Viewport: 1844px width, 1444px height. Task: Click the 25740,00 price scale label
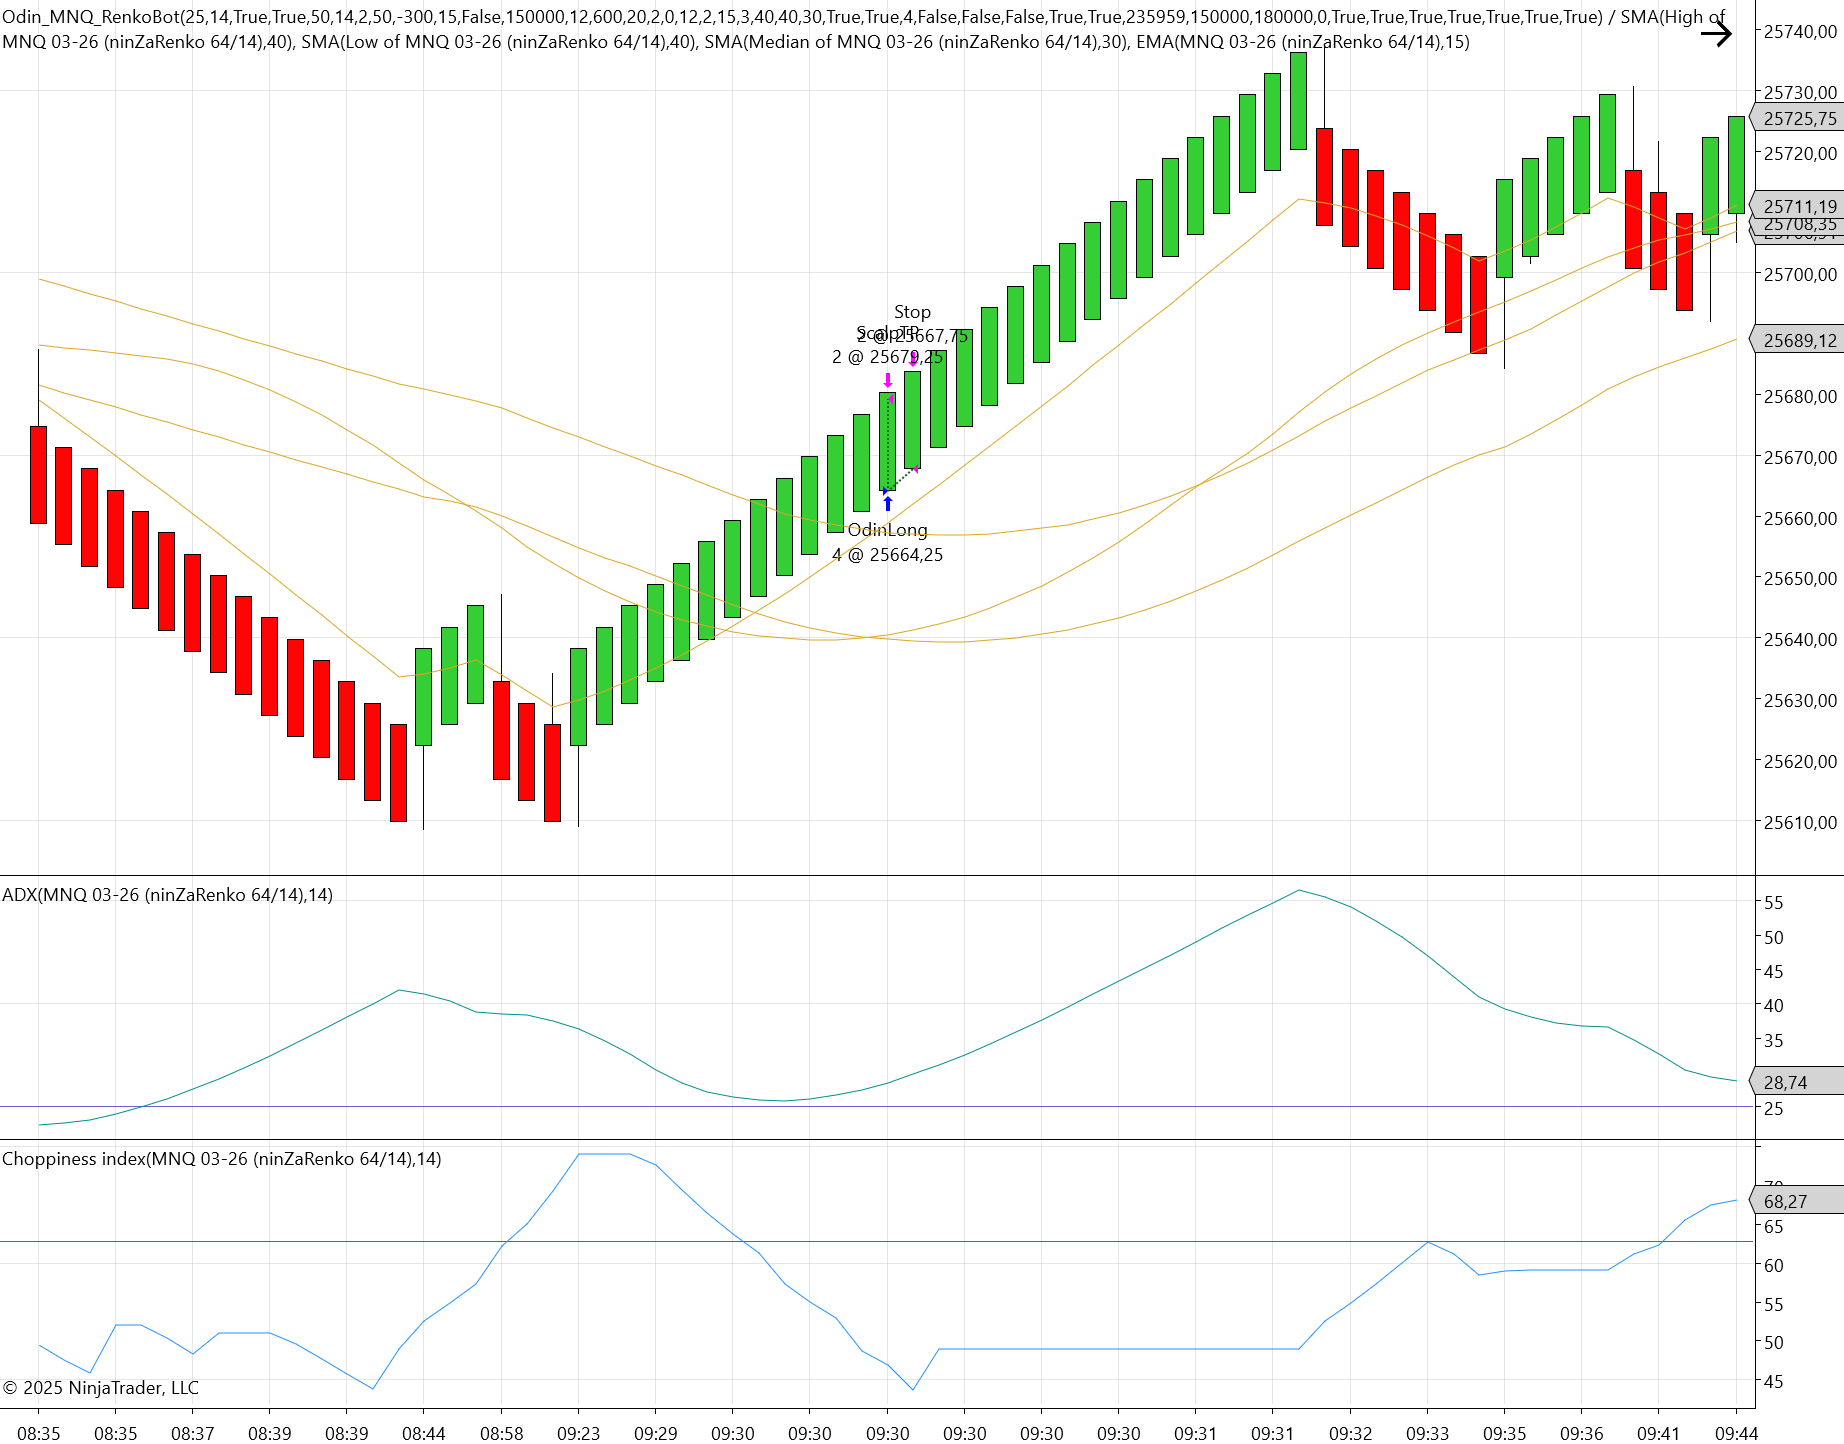(x=1799, y=32)
